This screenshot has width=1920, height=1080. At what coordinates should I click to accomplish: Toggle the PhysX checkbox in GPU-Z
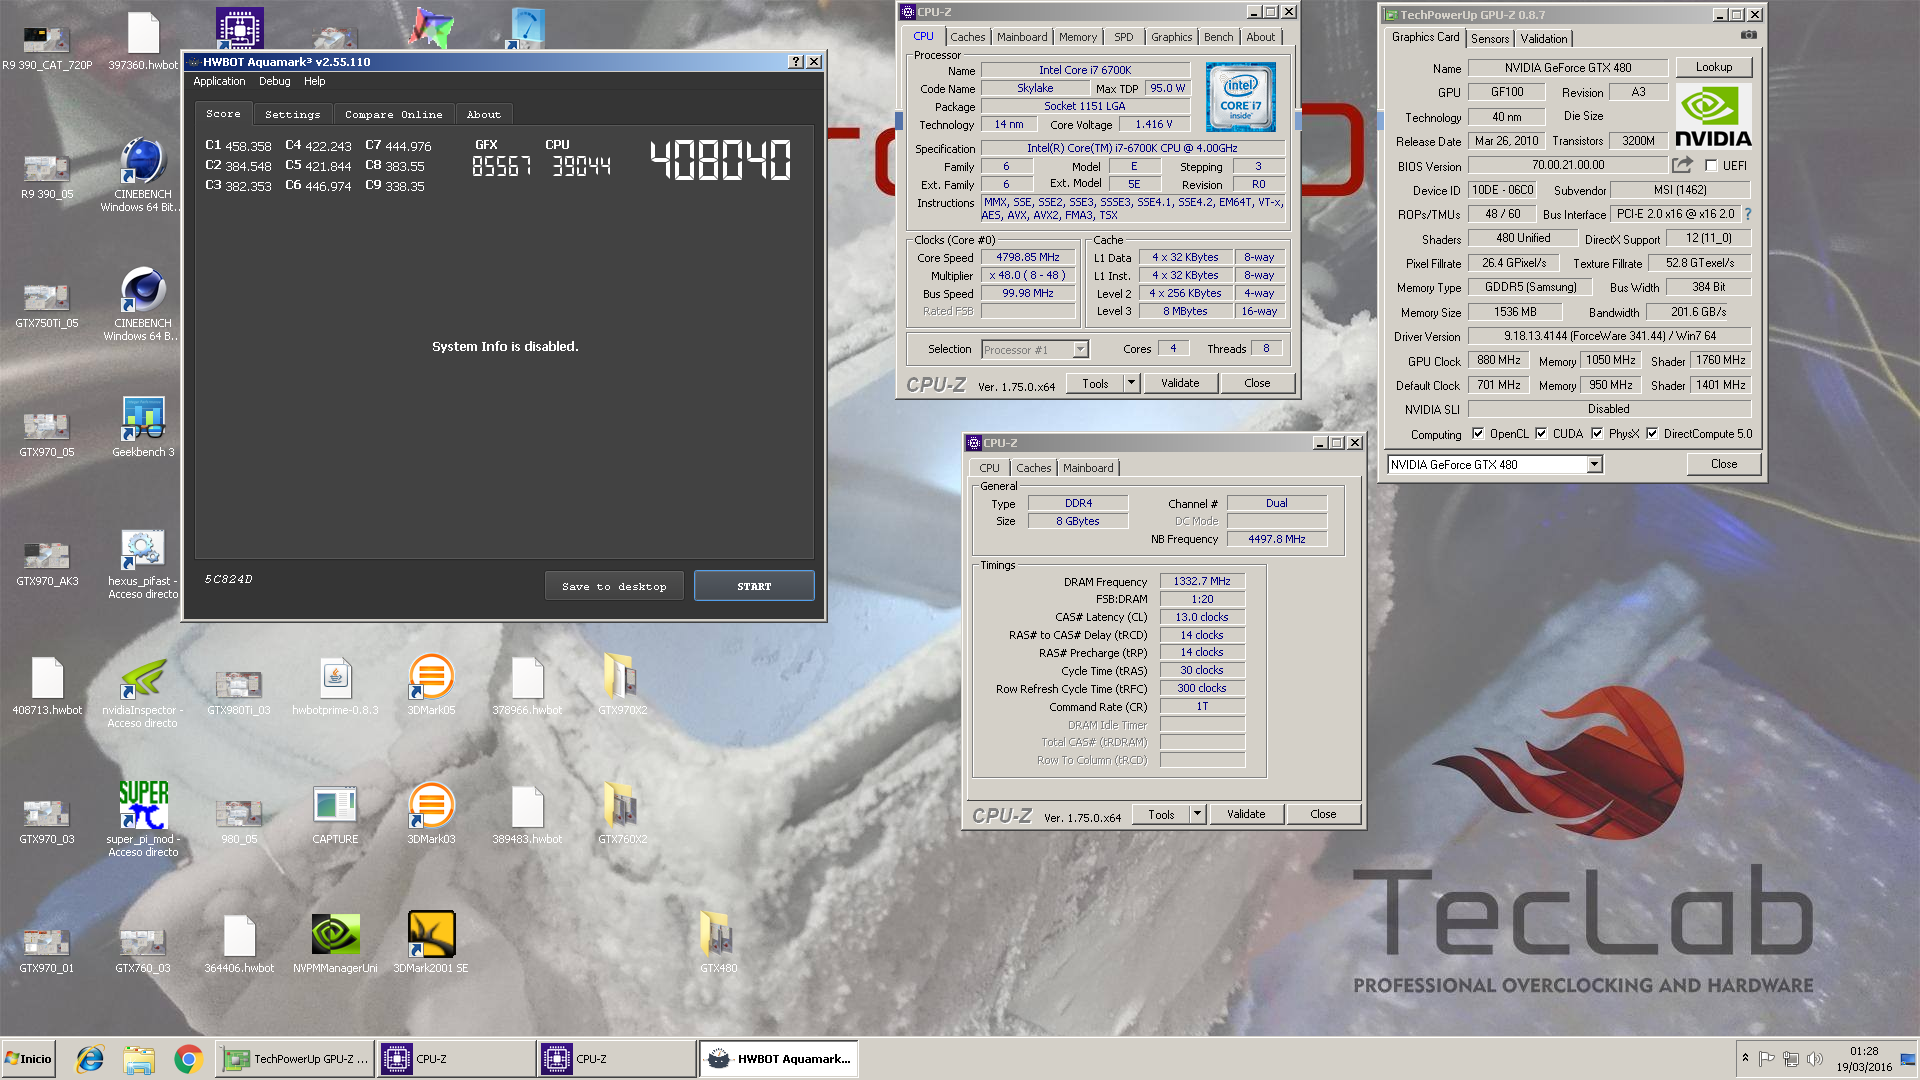(1597, 434)
